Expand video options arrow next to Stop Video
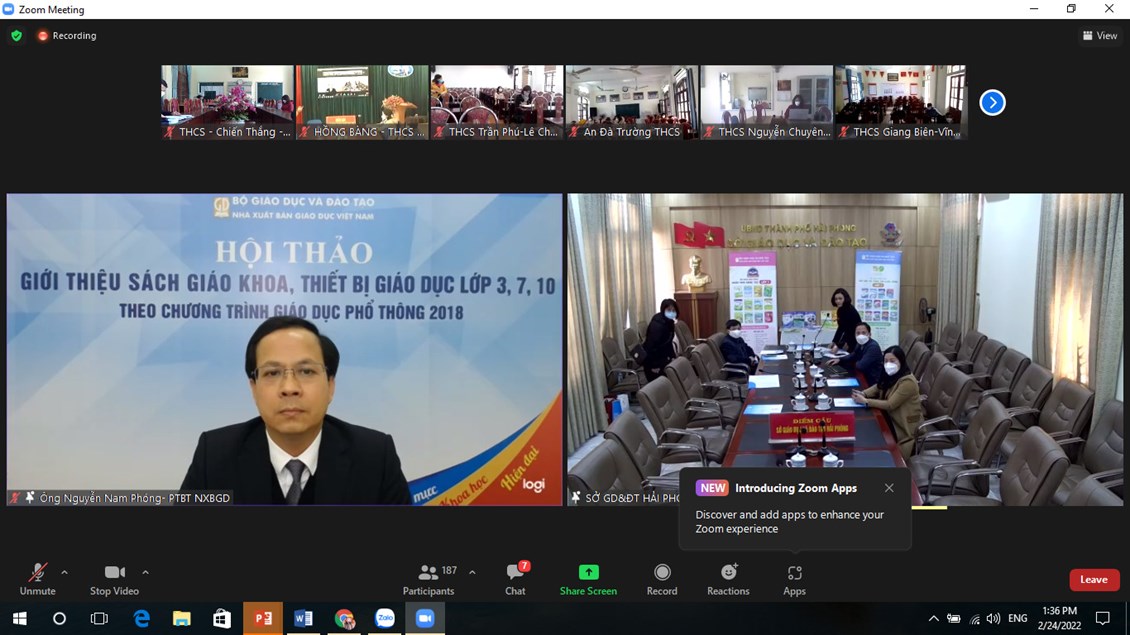Viewport: 1130px width, 635px height. [x=145, y=573]
